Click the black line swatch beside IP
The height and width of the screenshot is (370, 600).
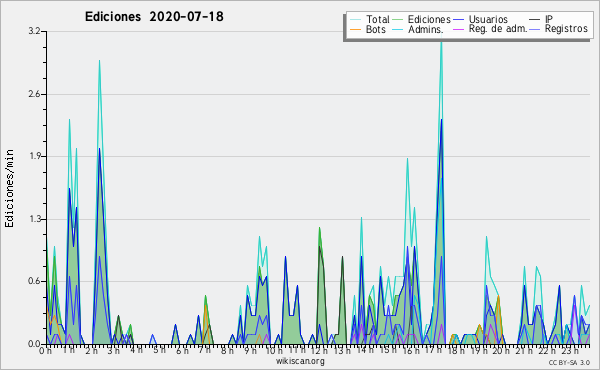[535, 20]
